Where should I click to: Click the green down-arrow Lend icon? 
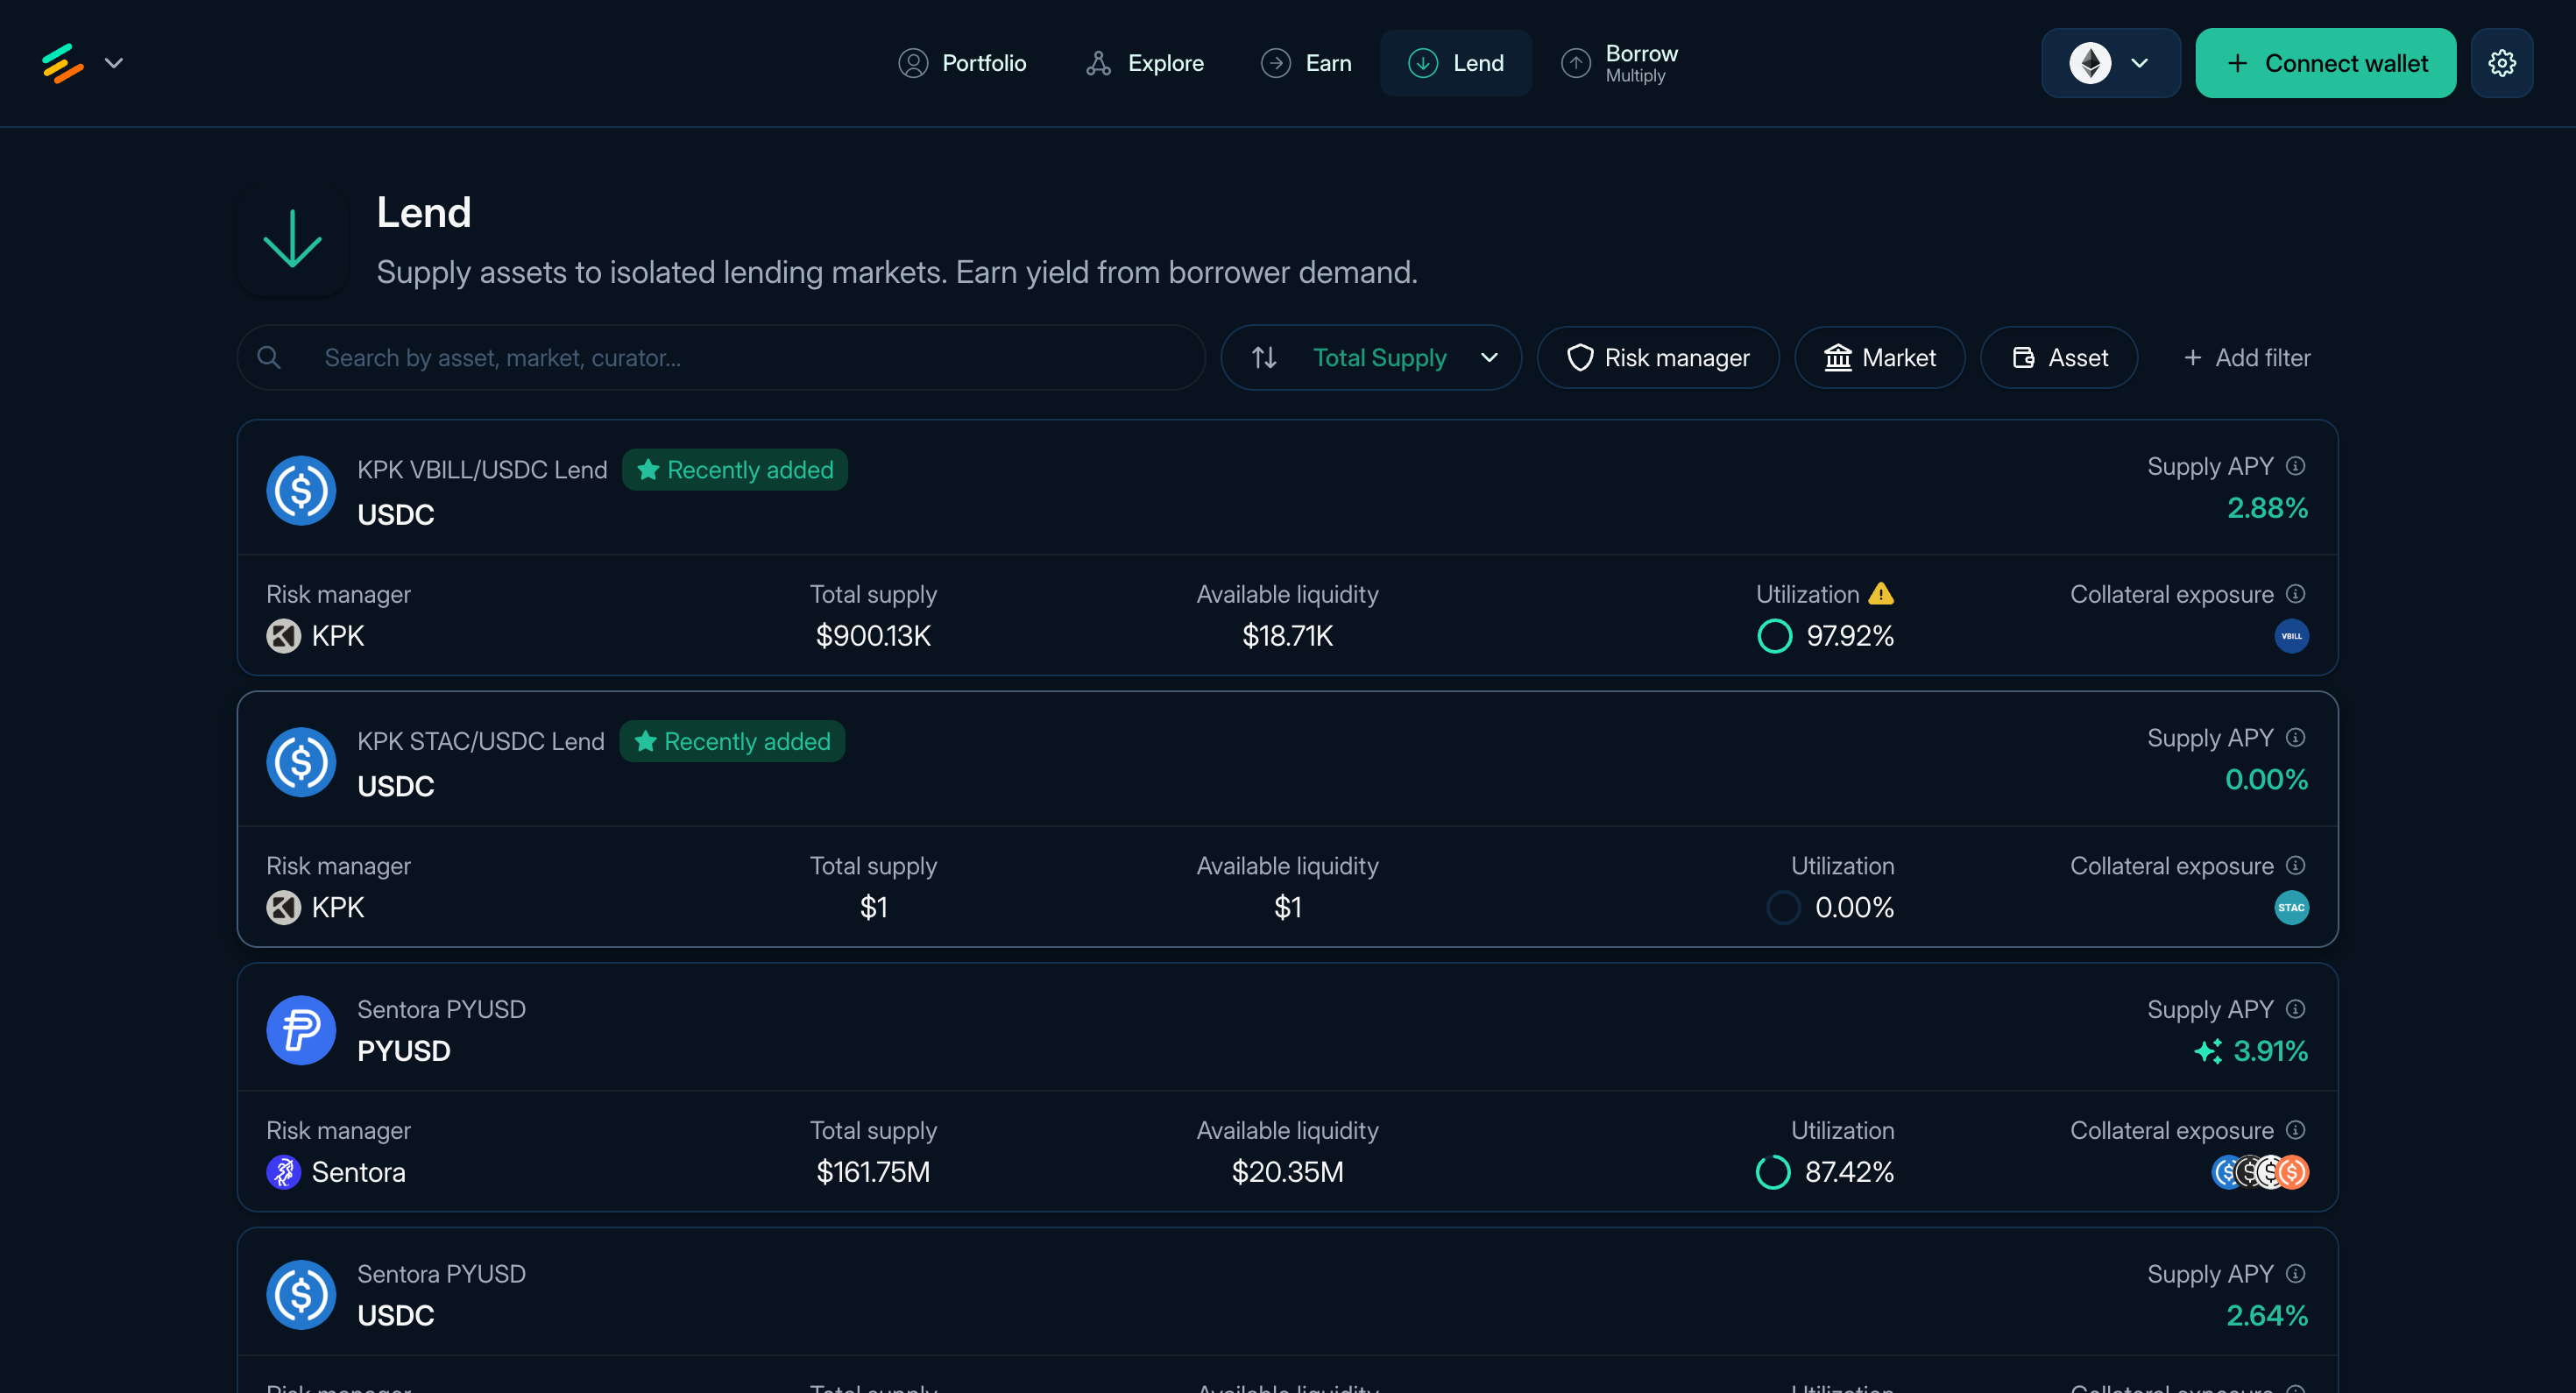292,240
